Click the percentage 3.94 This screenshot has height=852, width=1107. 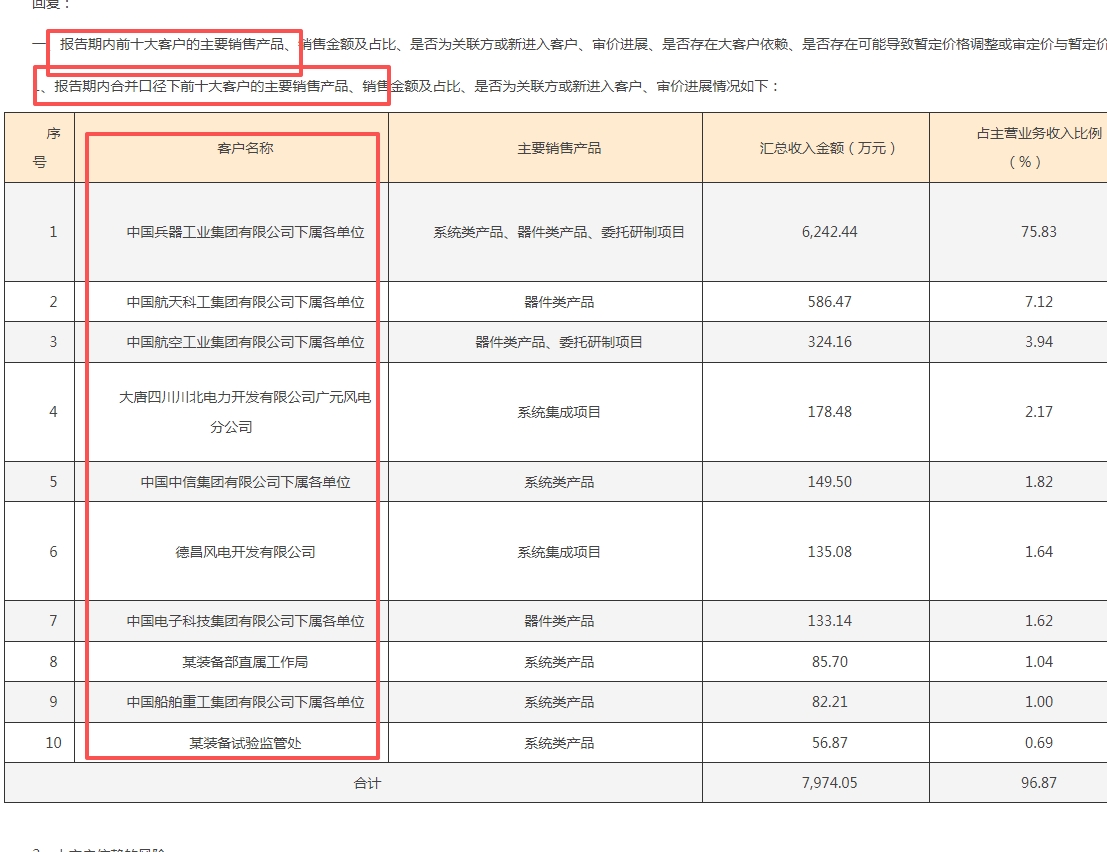click(x=1039, y=342)
